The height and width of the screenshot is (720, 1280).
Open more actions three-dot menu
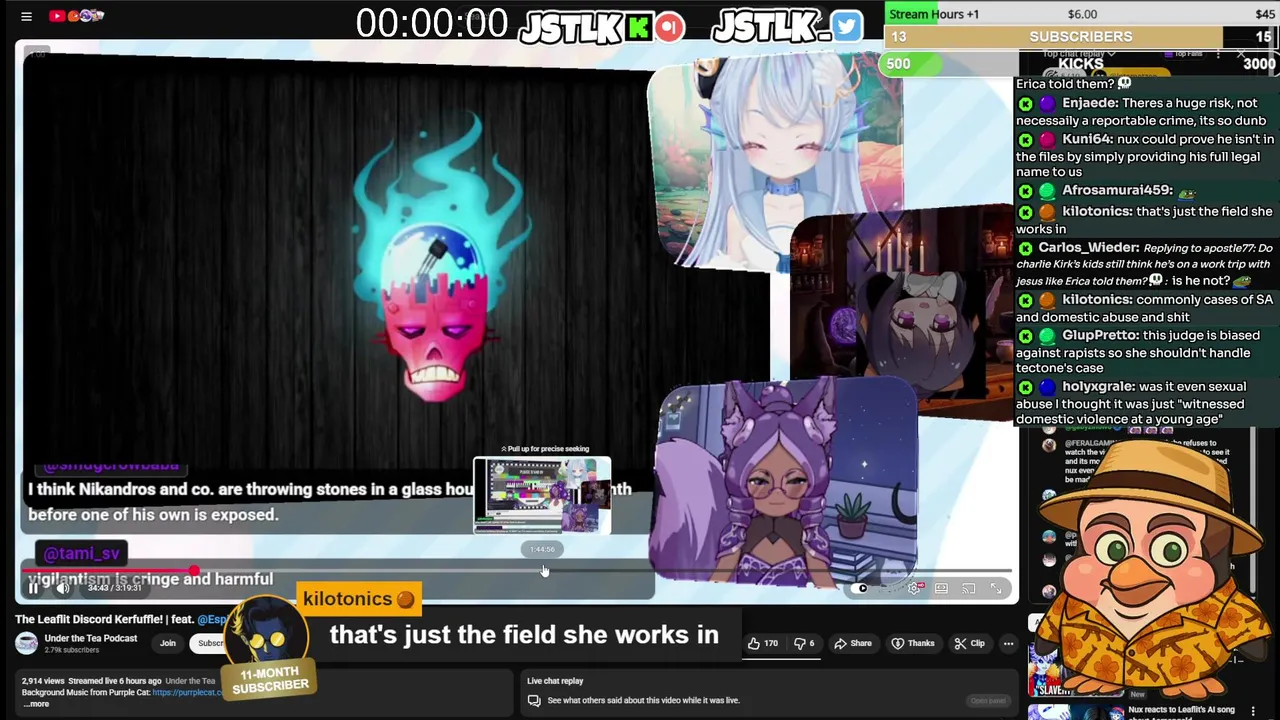click(x=1008, y=643)
